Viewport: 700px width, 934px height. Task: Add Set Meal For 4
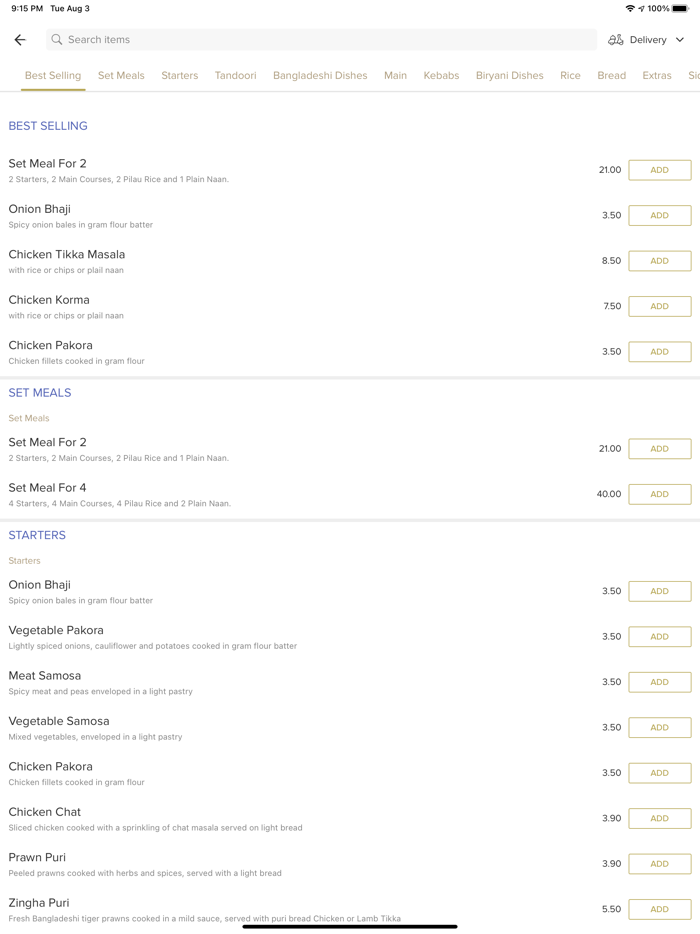[659, 494]
